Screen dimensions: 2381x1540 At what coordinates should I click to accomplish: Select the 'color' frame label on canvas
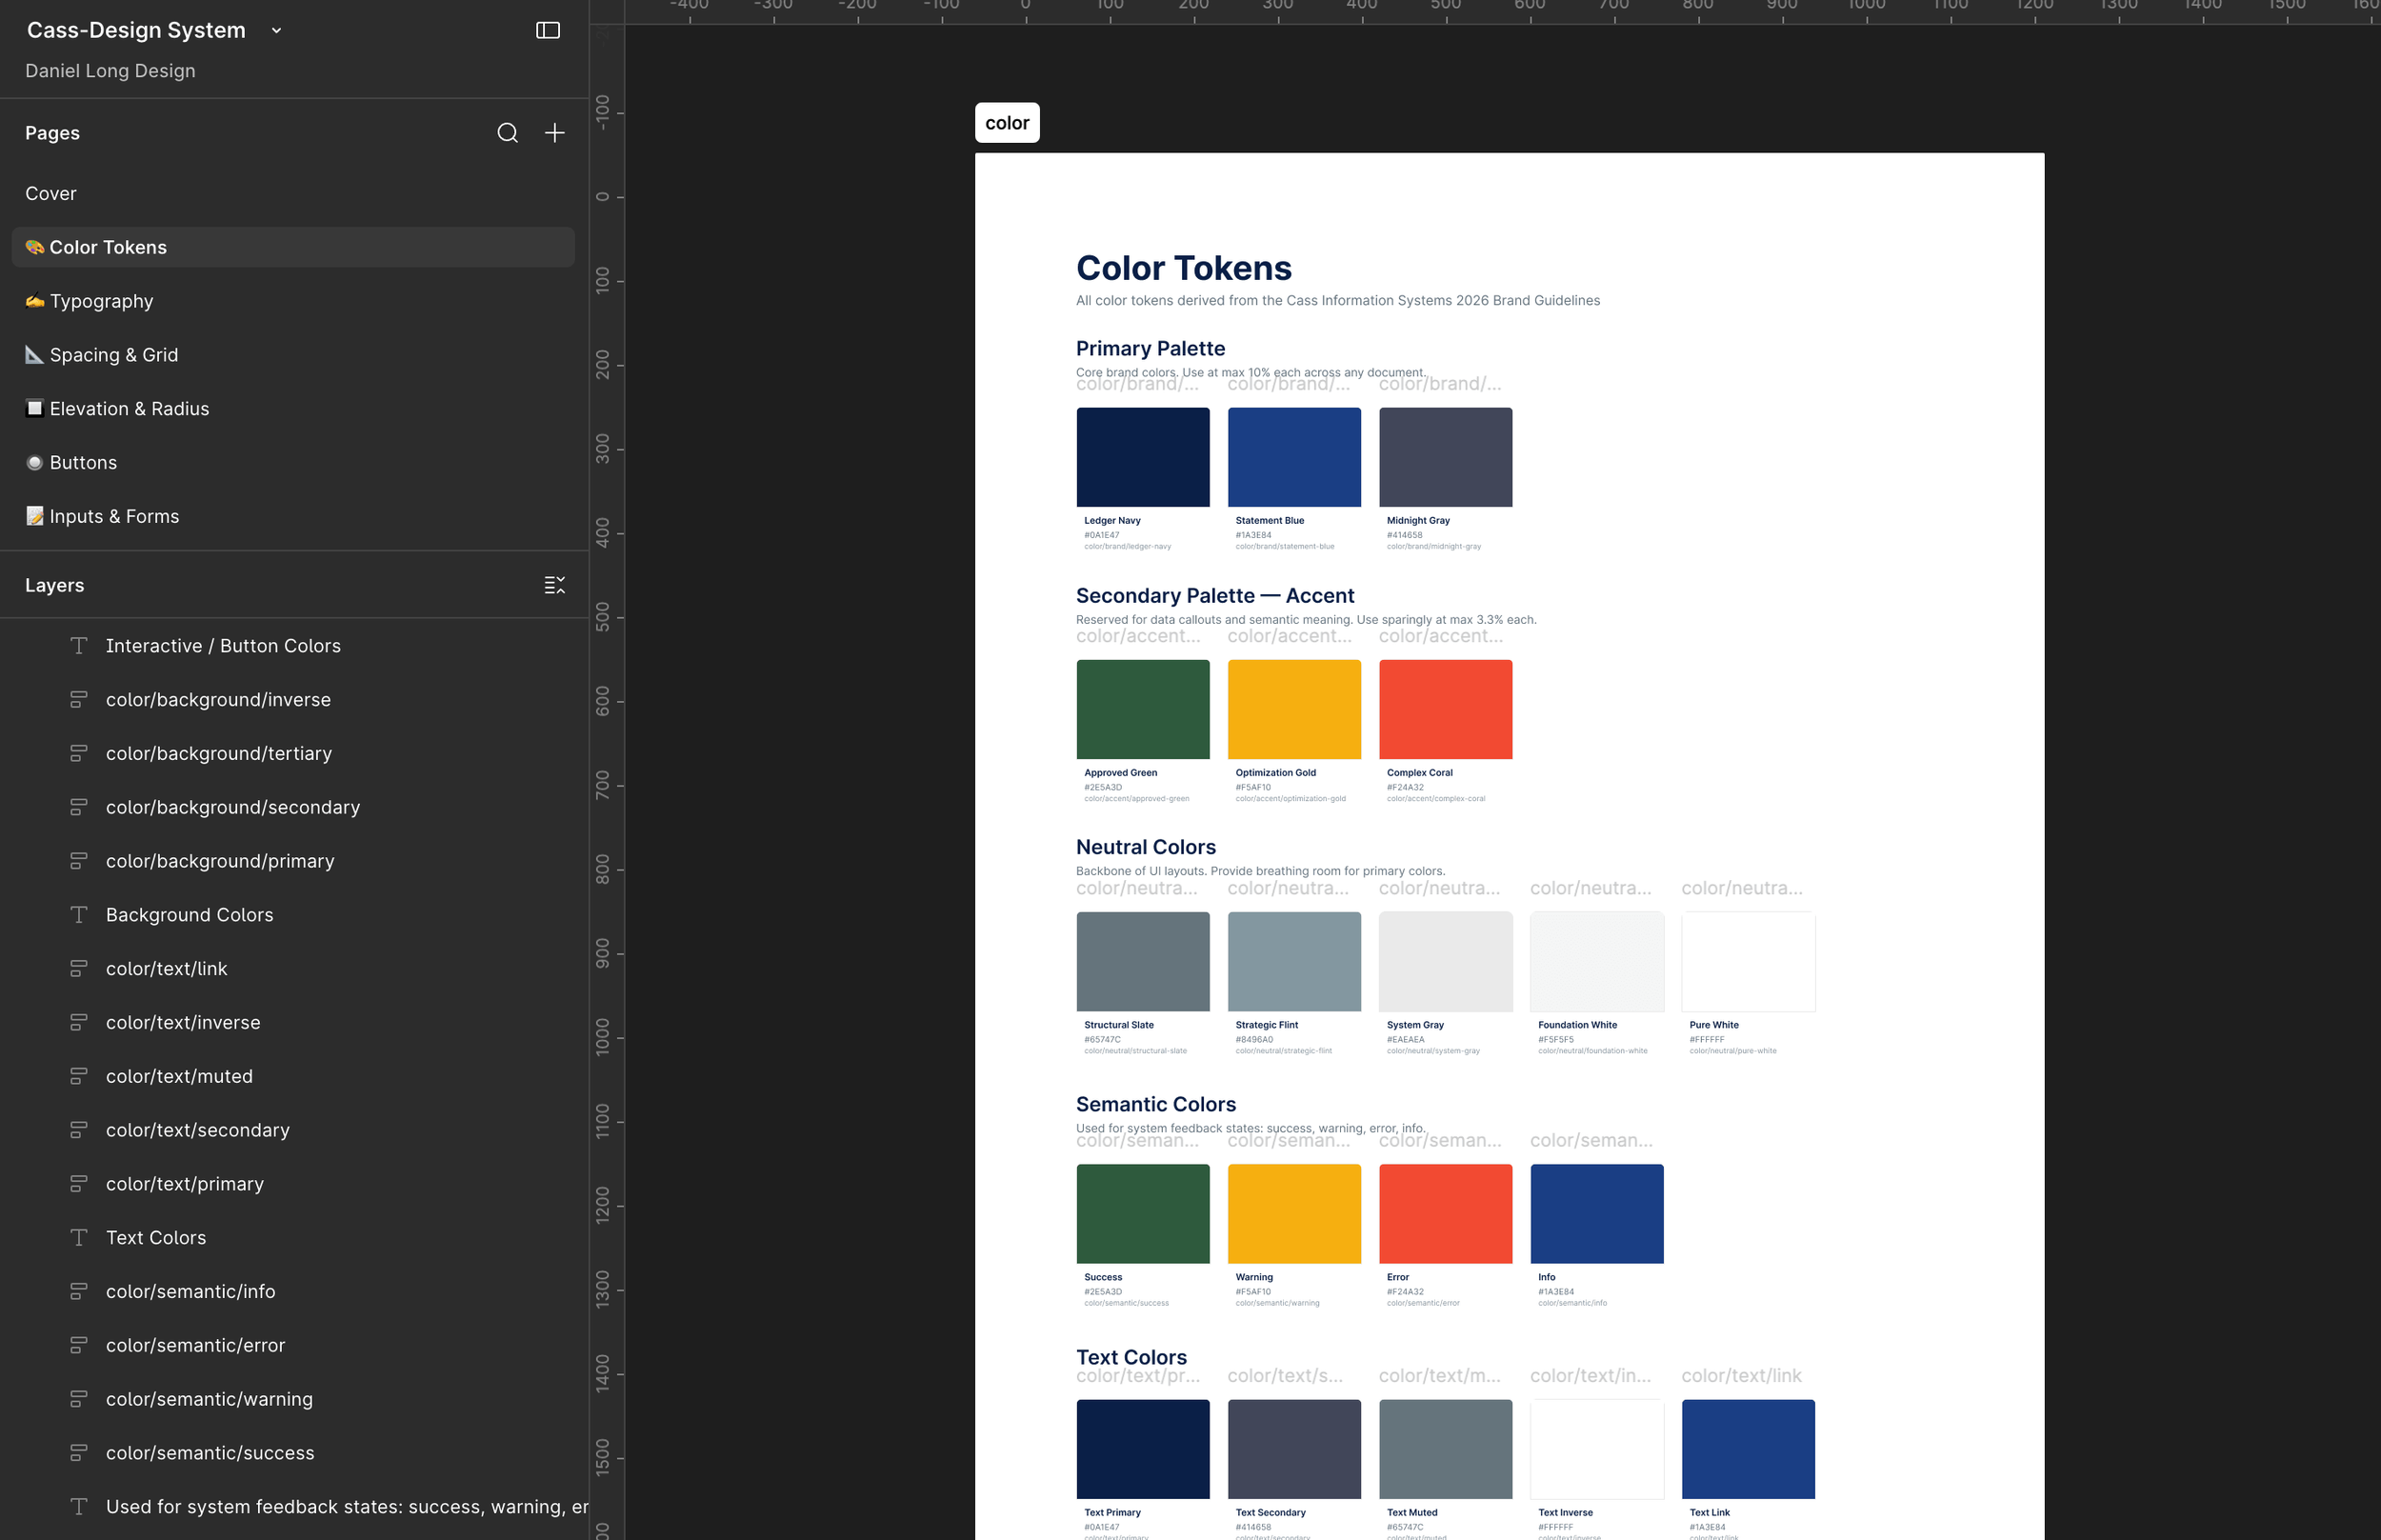tap(1007, 123)
